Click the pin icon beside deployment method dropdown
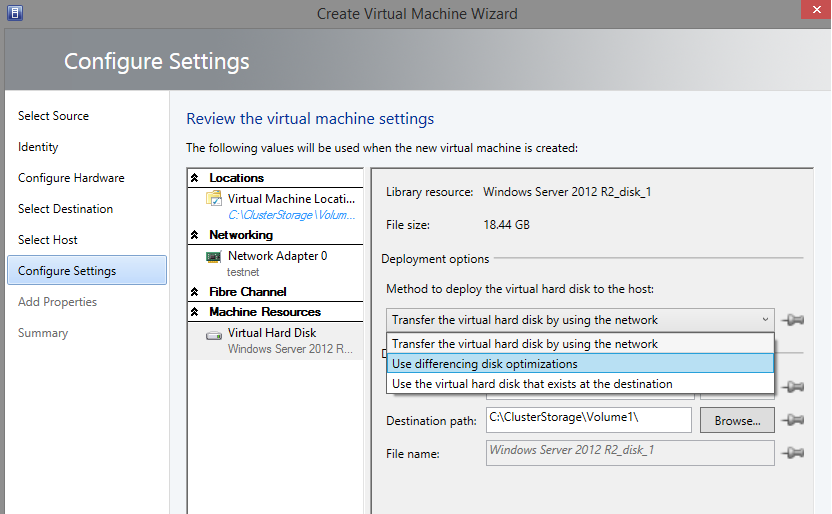The image size is (832, 514). [795, 320]
